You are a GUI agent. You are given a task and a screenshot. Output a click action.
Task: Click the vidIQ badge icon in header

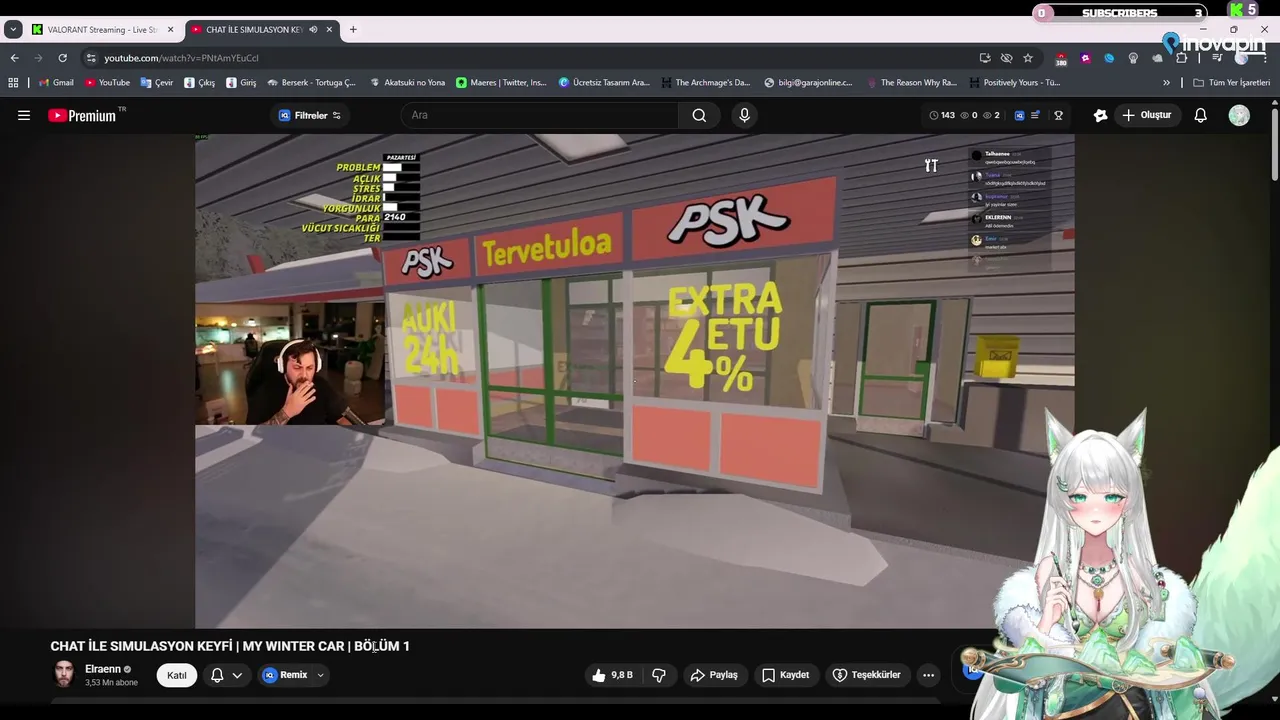[1019, 115]
